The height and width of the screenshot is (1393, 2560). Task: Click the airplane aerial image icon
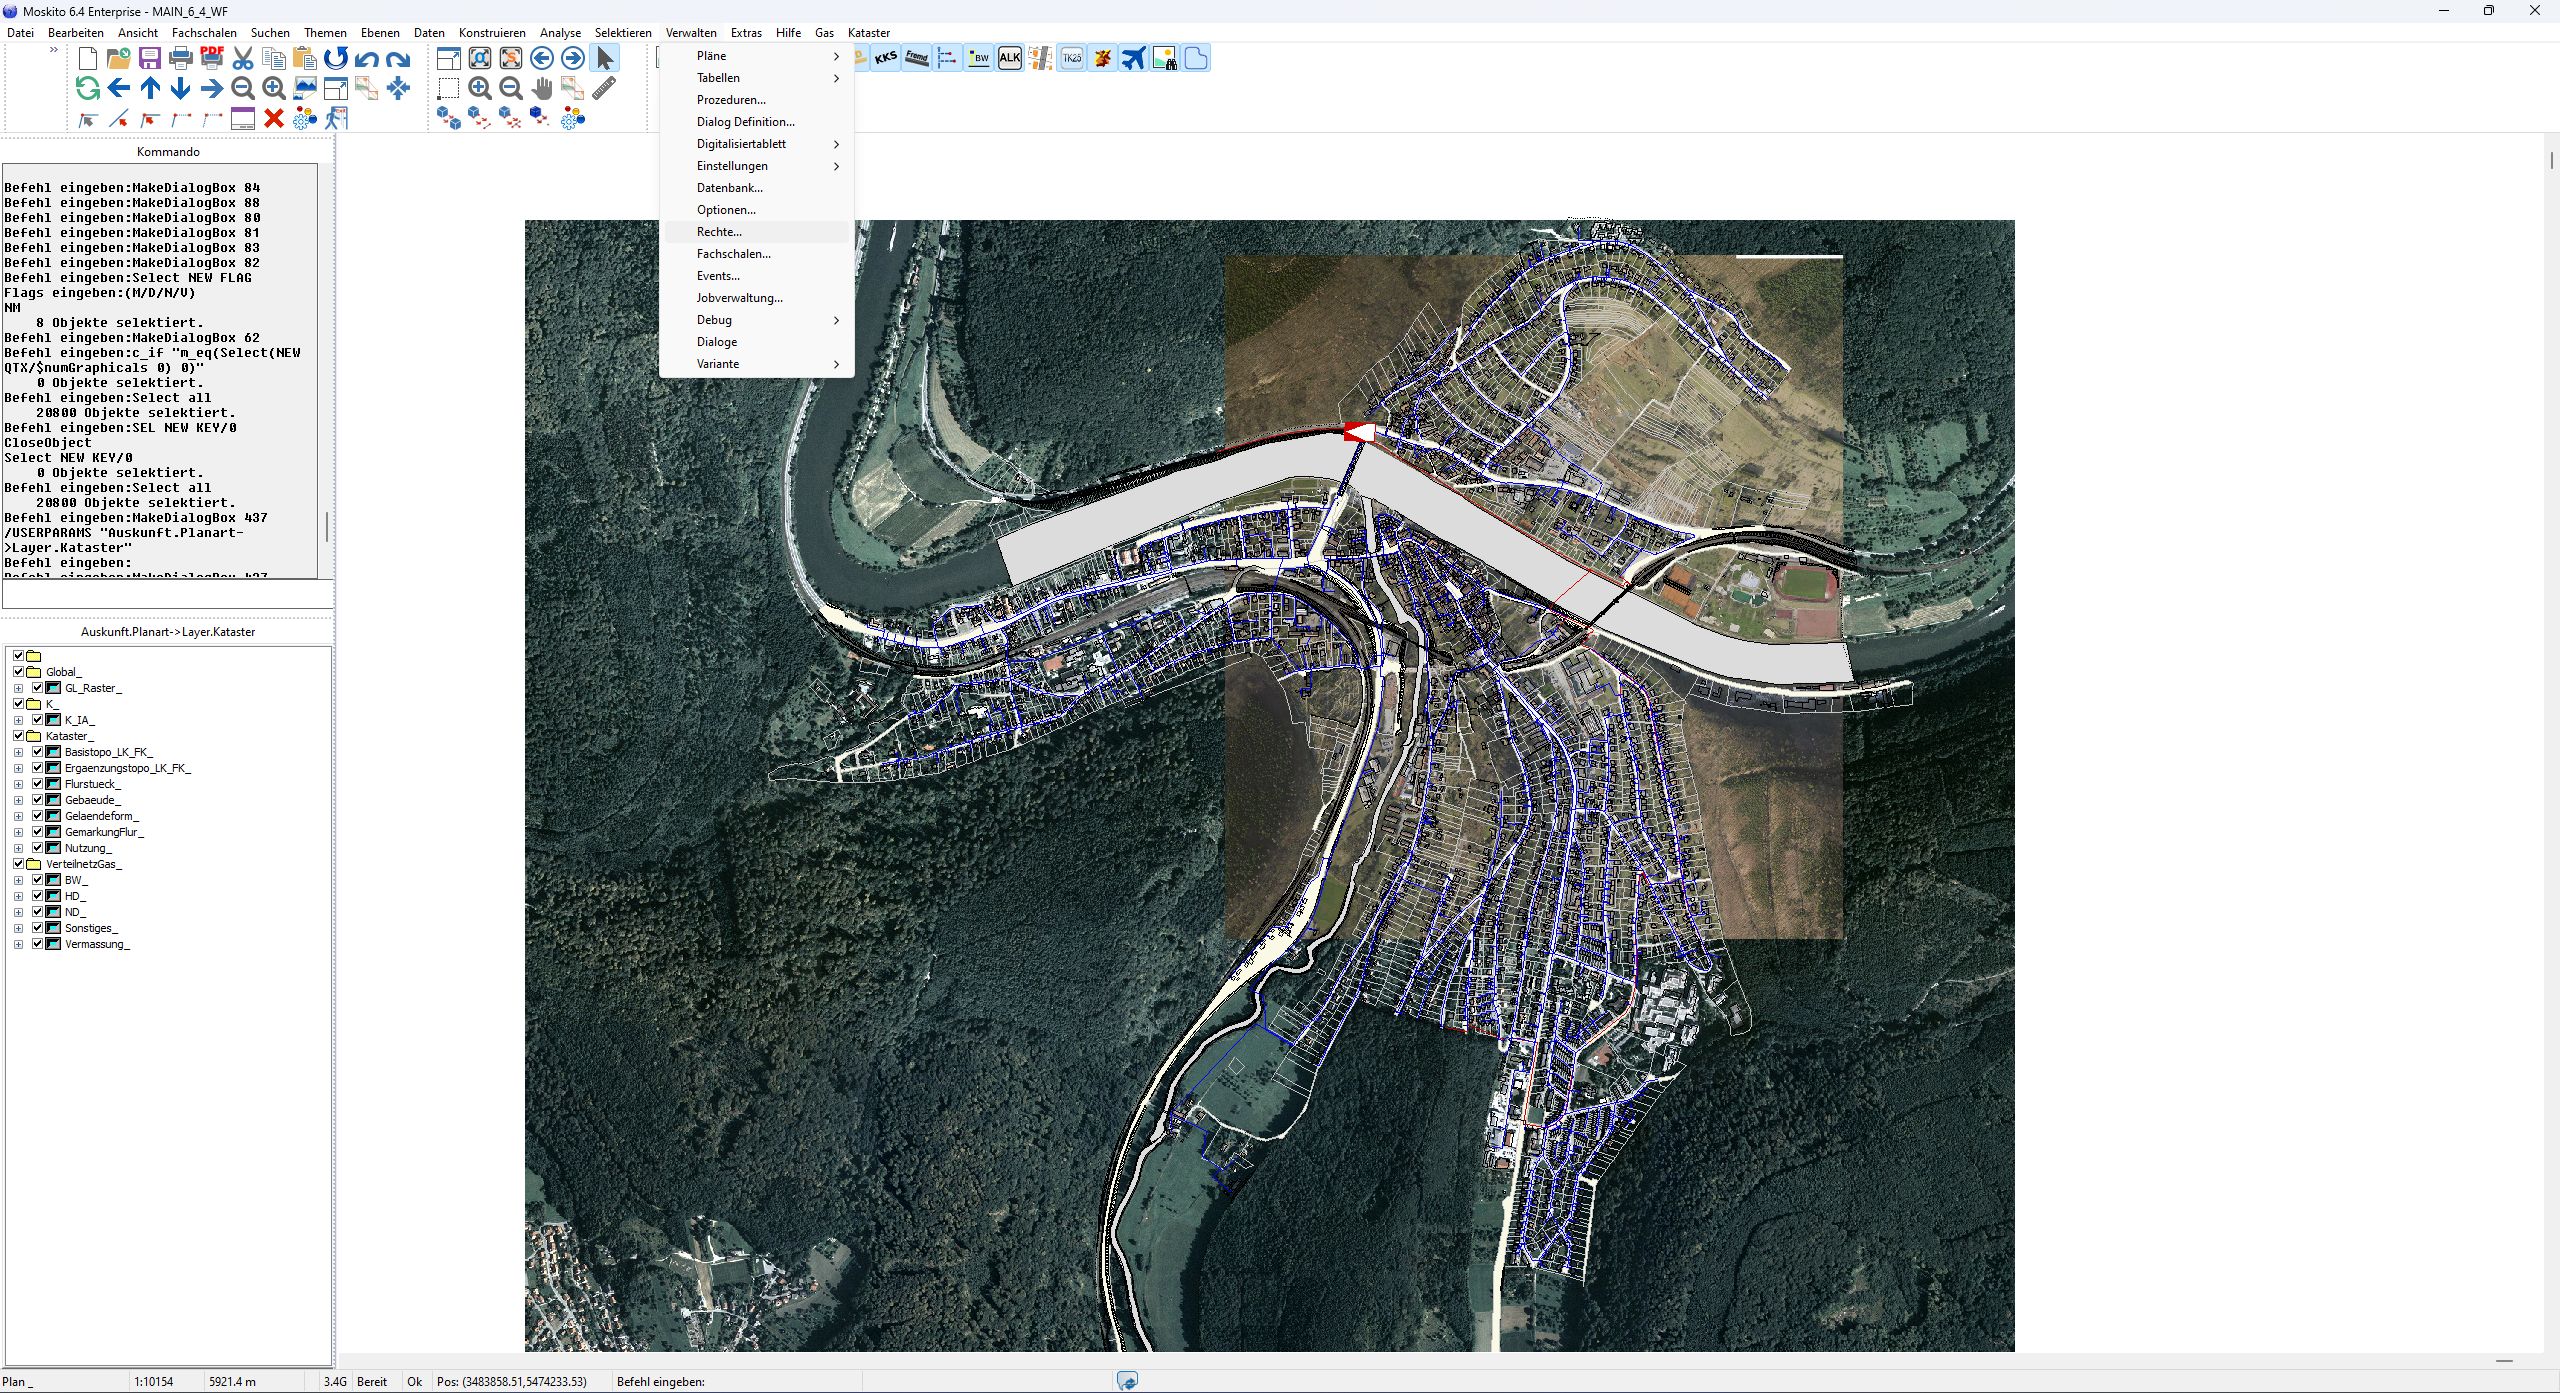[1133, 58]
